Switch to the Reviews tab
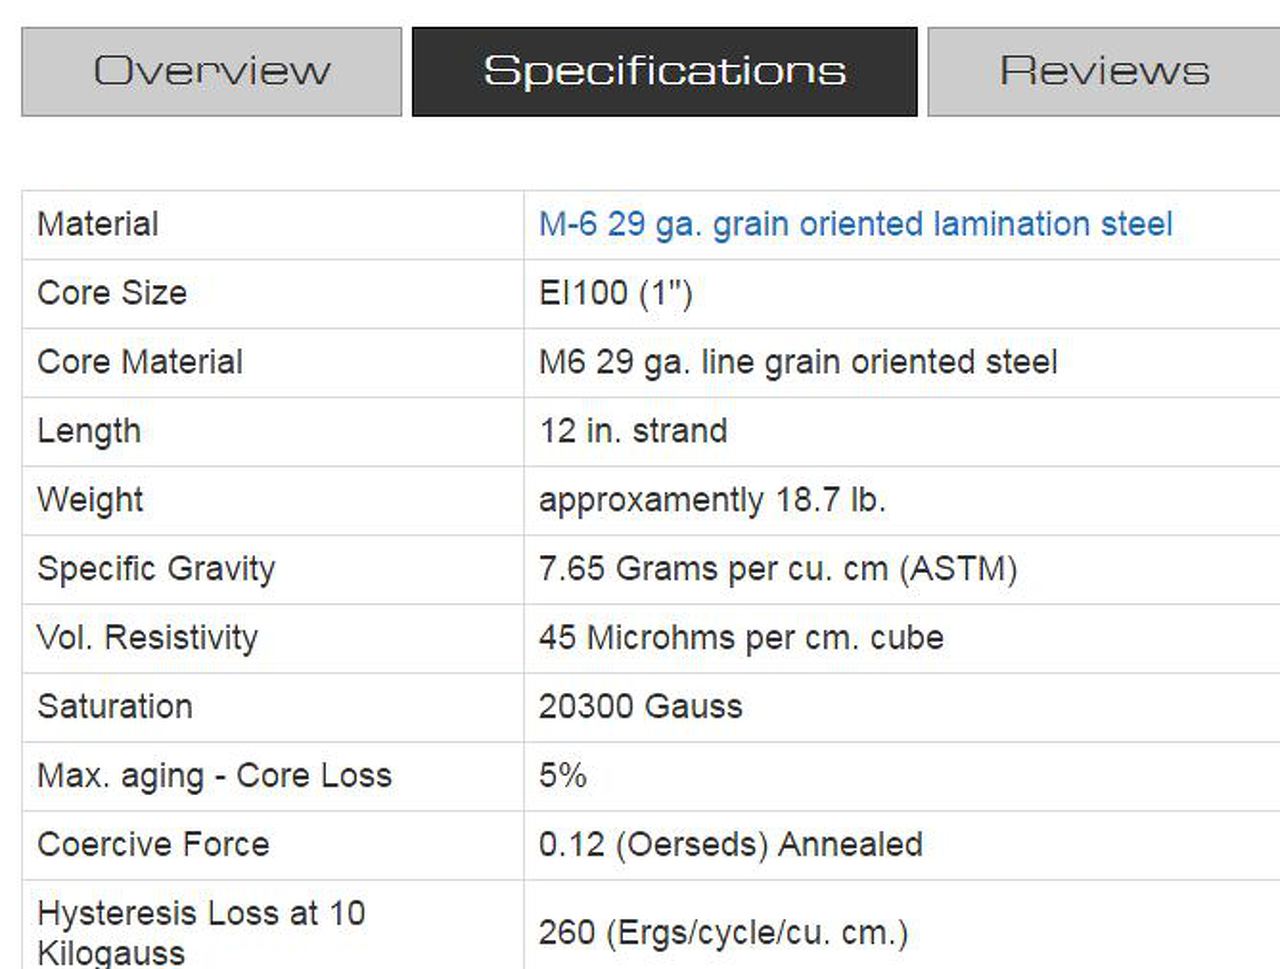The image size is (1280, 969). (1104, 72)
